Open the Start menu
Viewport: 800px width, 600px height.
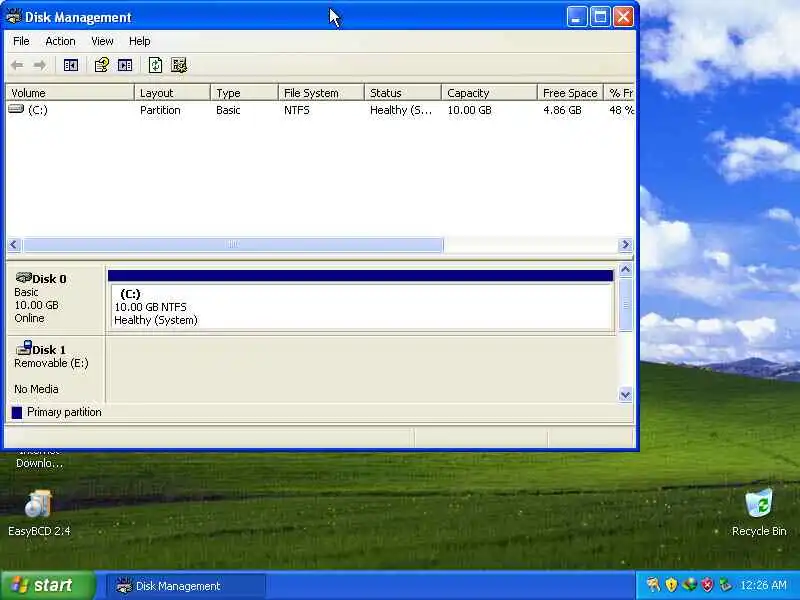click(x=48, y=585)
